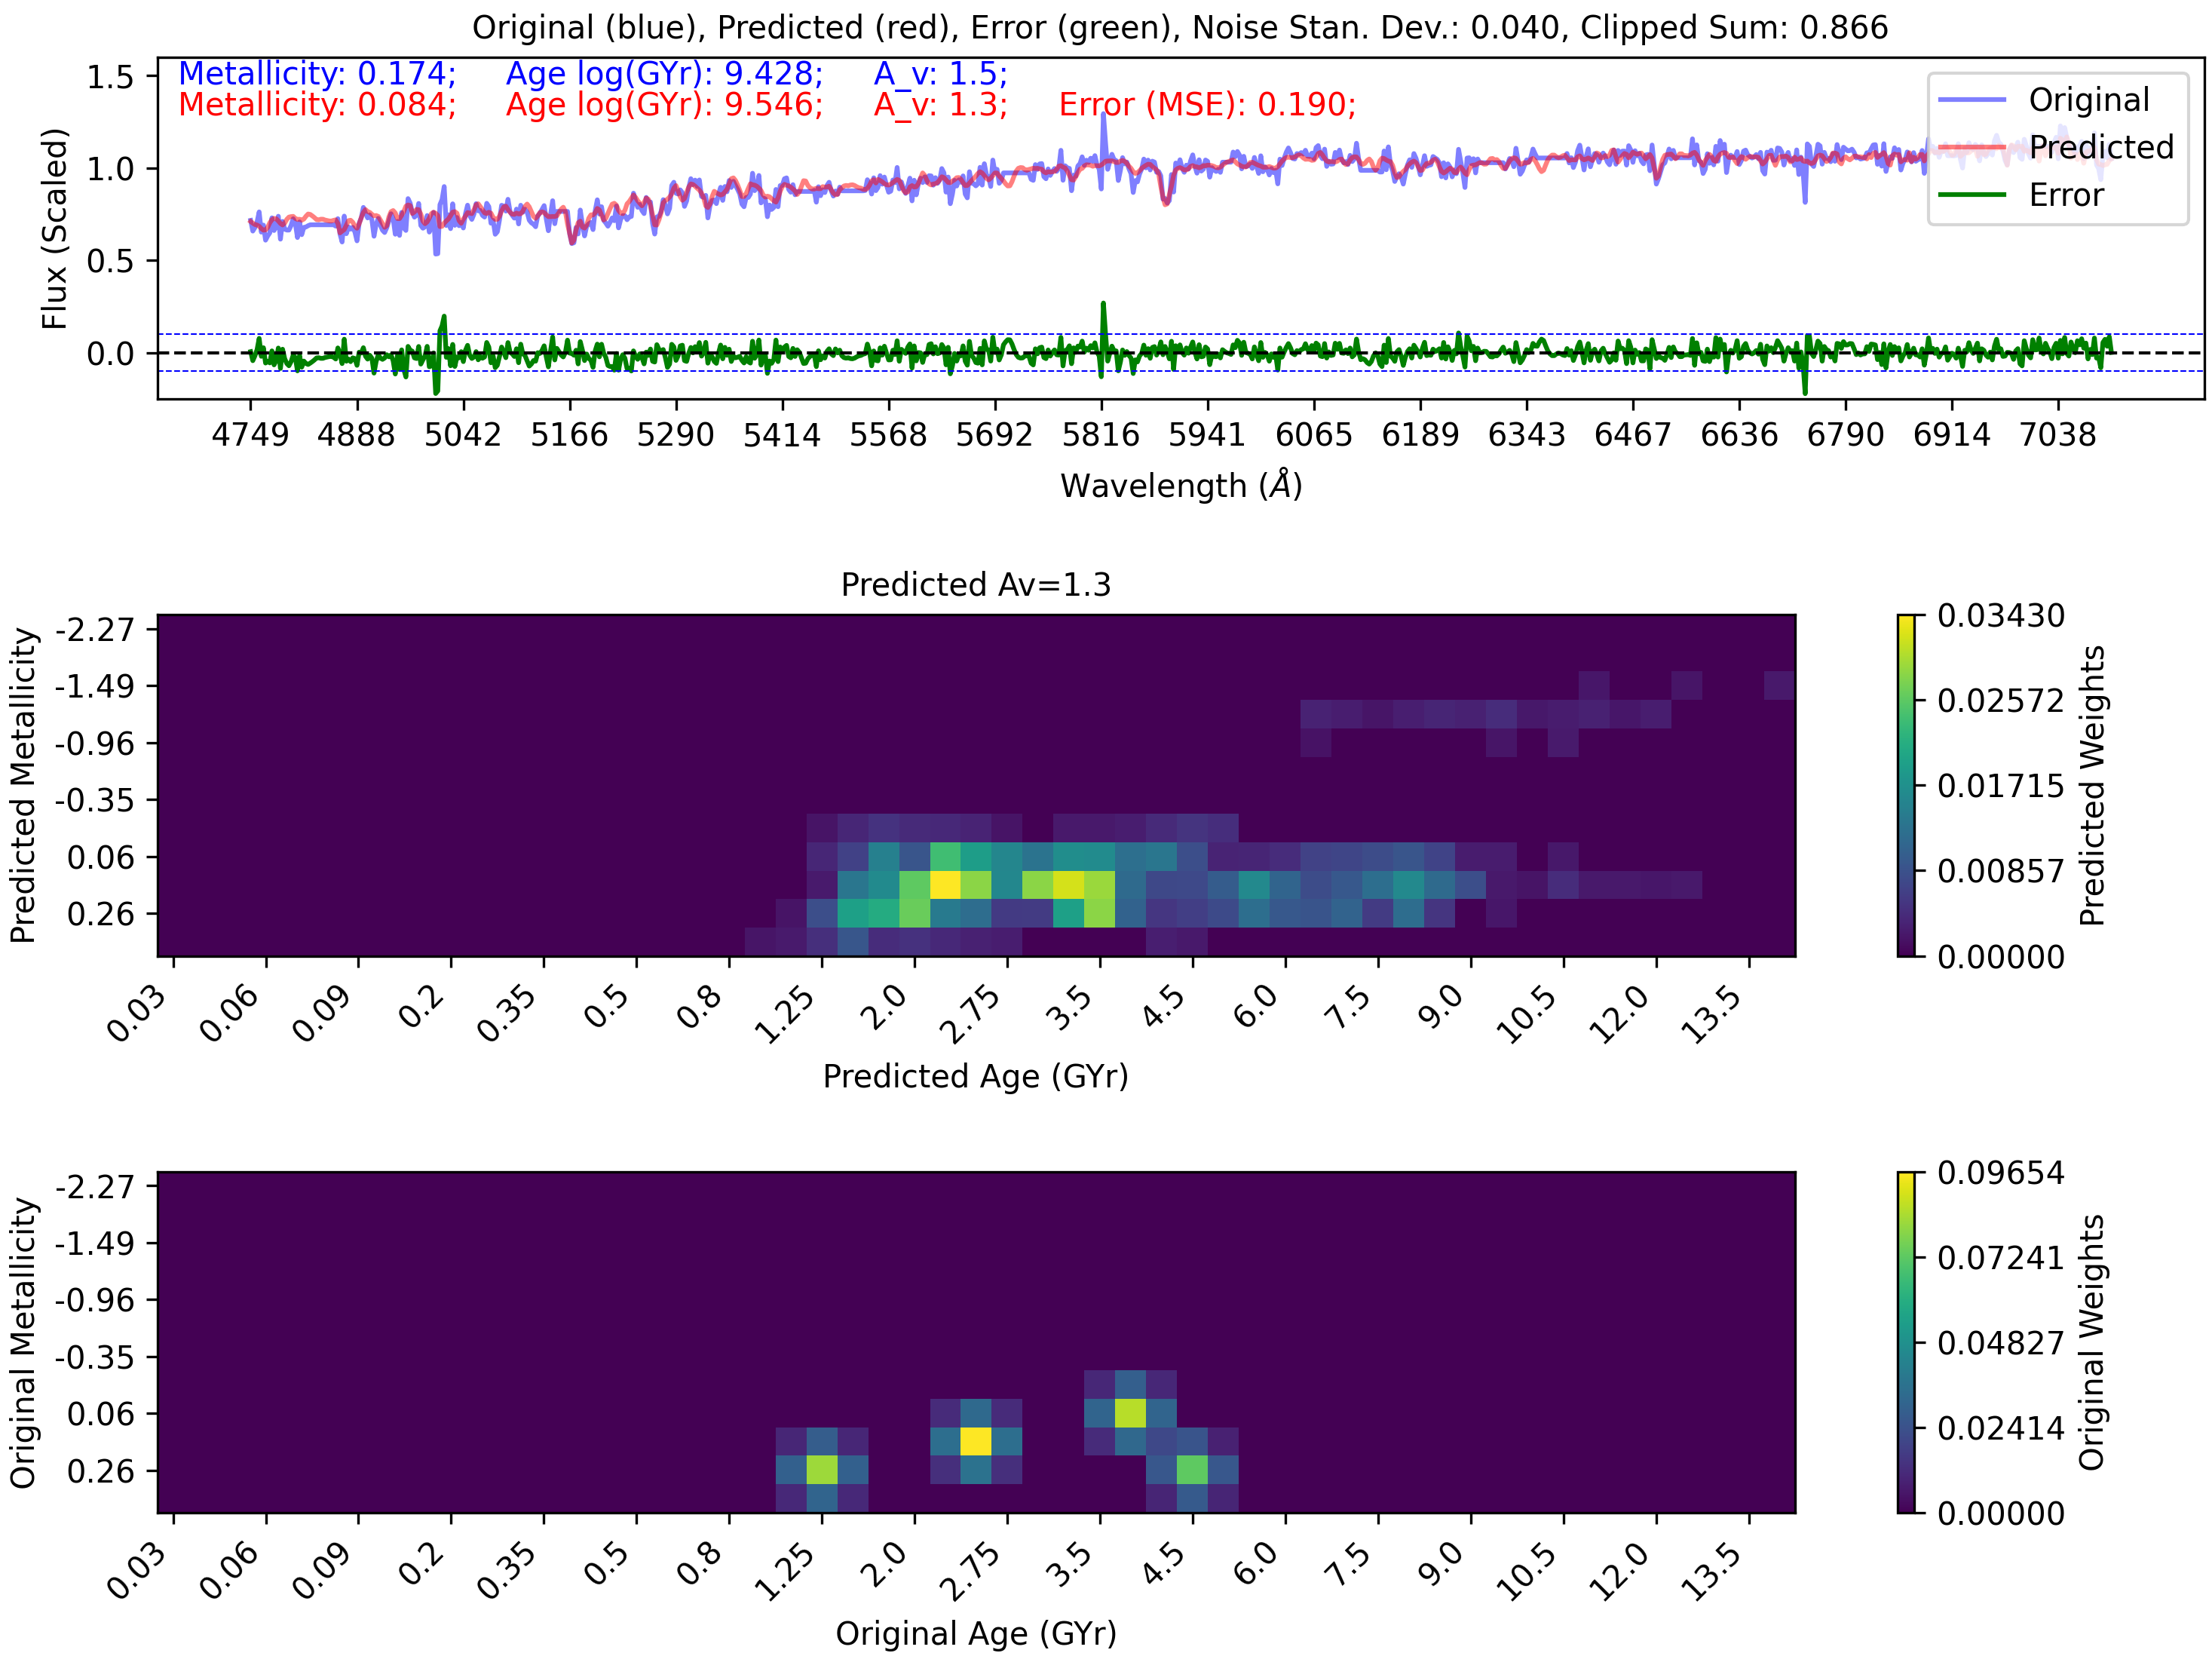Click the red Age log(GYr) 9.546 annotation

click(x=665, y=105)
